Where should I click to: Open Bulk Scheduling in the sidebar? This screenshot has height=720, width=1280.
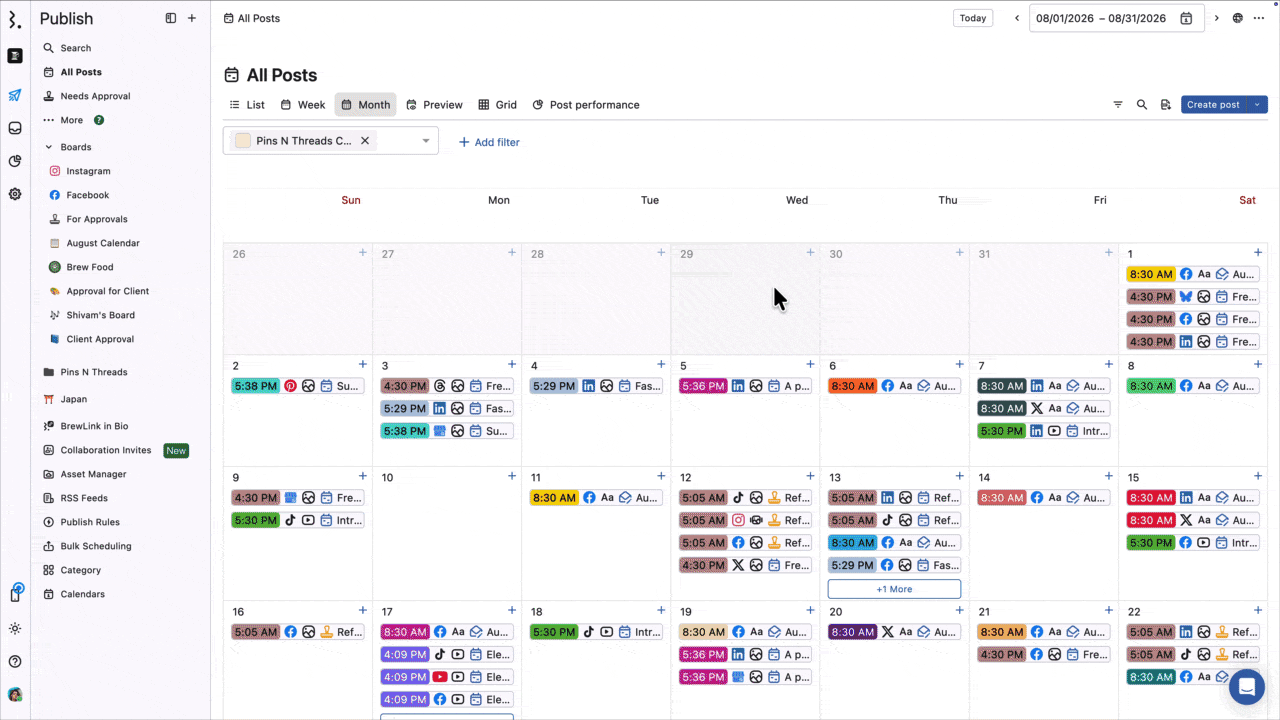click(96, 546)
